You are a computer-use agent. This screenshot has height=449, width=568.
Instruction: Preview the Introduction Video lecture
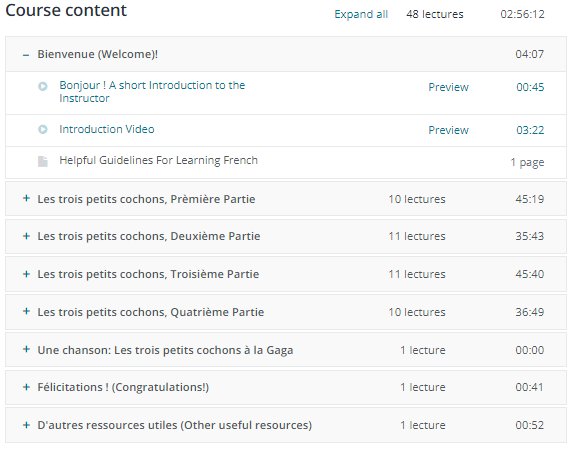[x=448, y=130]
